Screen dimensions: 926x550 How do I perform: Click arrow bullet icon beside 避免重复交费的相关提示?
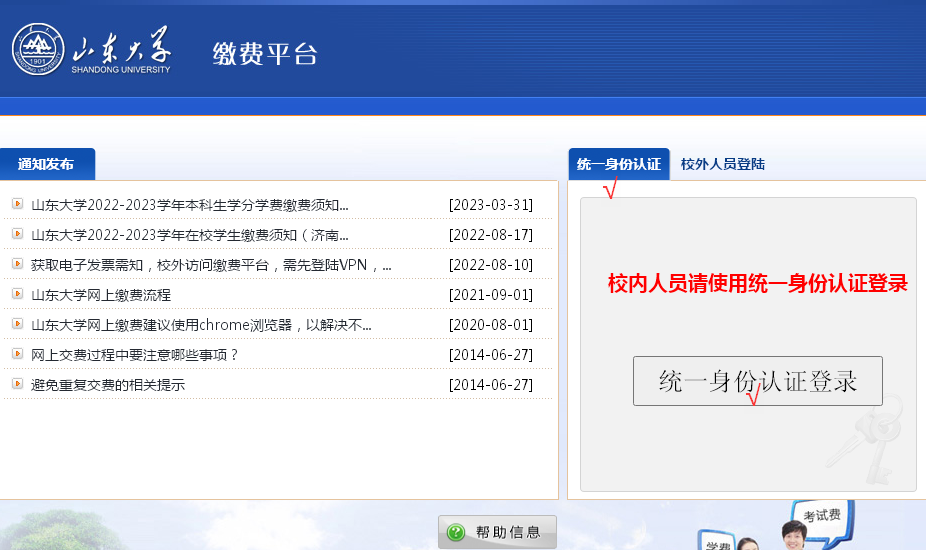tap(18, 384)
